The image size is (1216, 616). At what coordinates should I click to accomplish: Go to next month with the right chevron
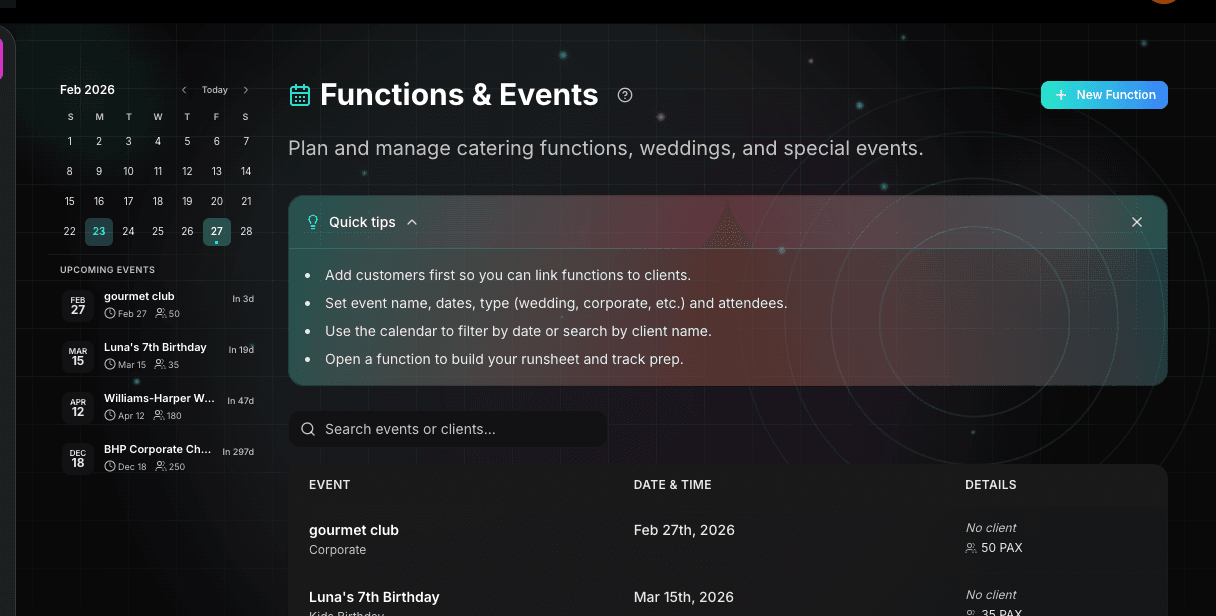point(246,90)
